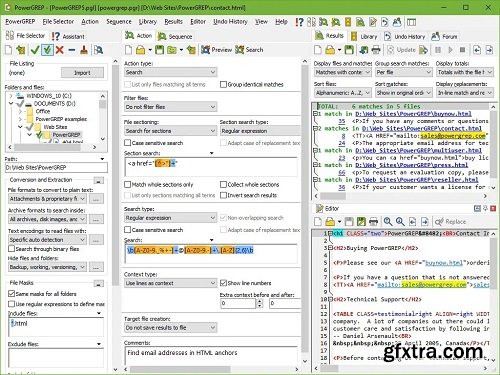Open the press.html result link
The width and height of the screenshot is (500, 375).
point(412,165)
